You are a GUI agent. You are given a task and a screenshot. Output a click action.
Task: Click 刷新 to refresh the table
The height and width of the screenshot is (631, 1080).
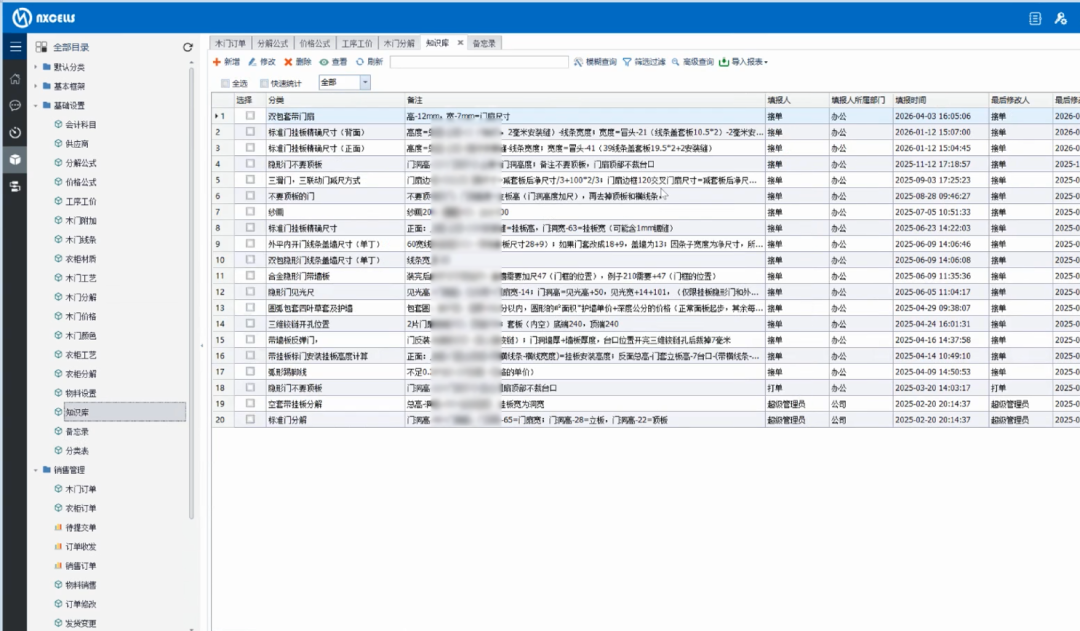pos(369,62)
